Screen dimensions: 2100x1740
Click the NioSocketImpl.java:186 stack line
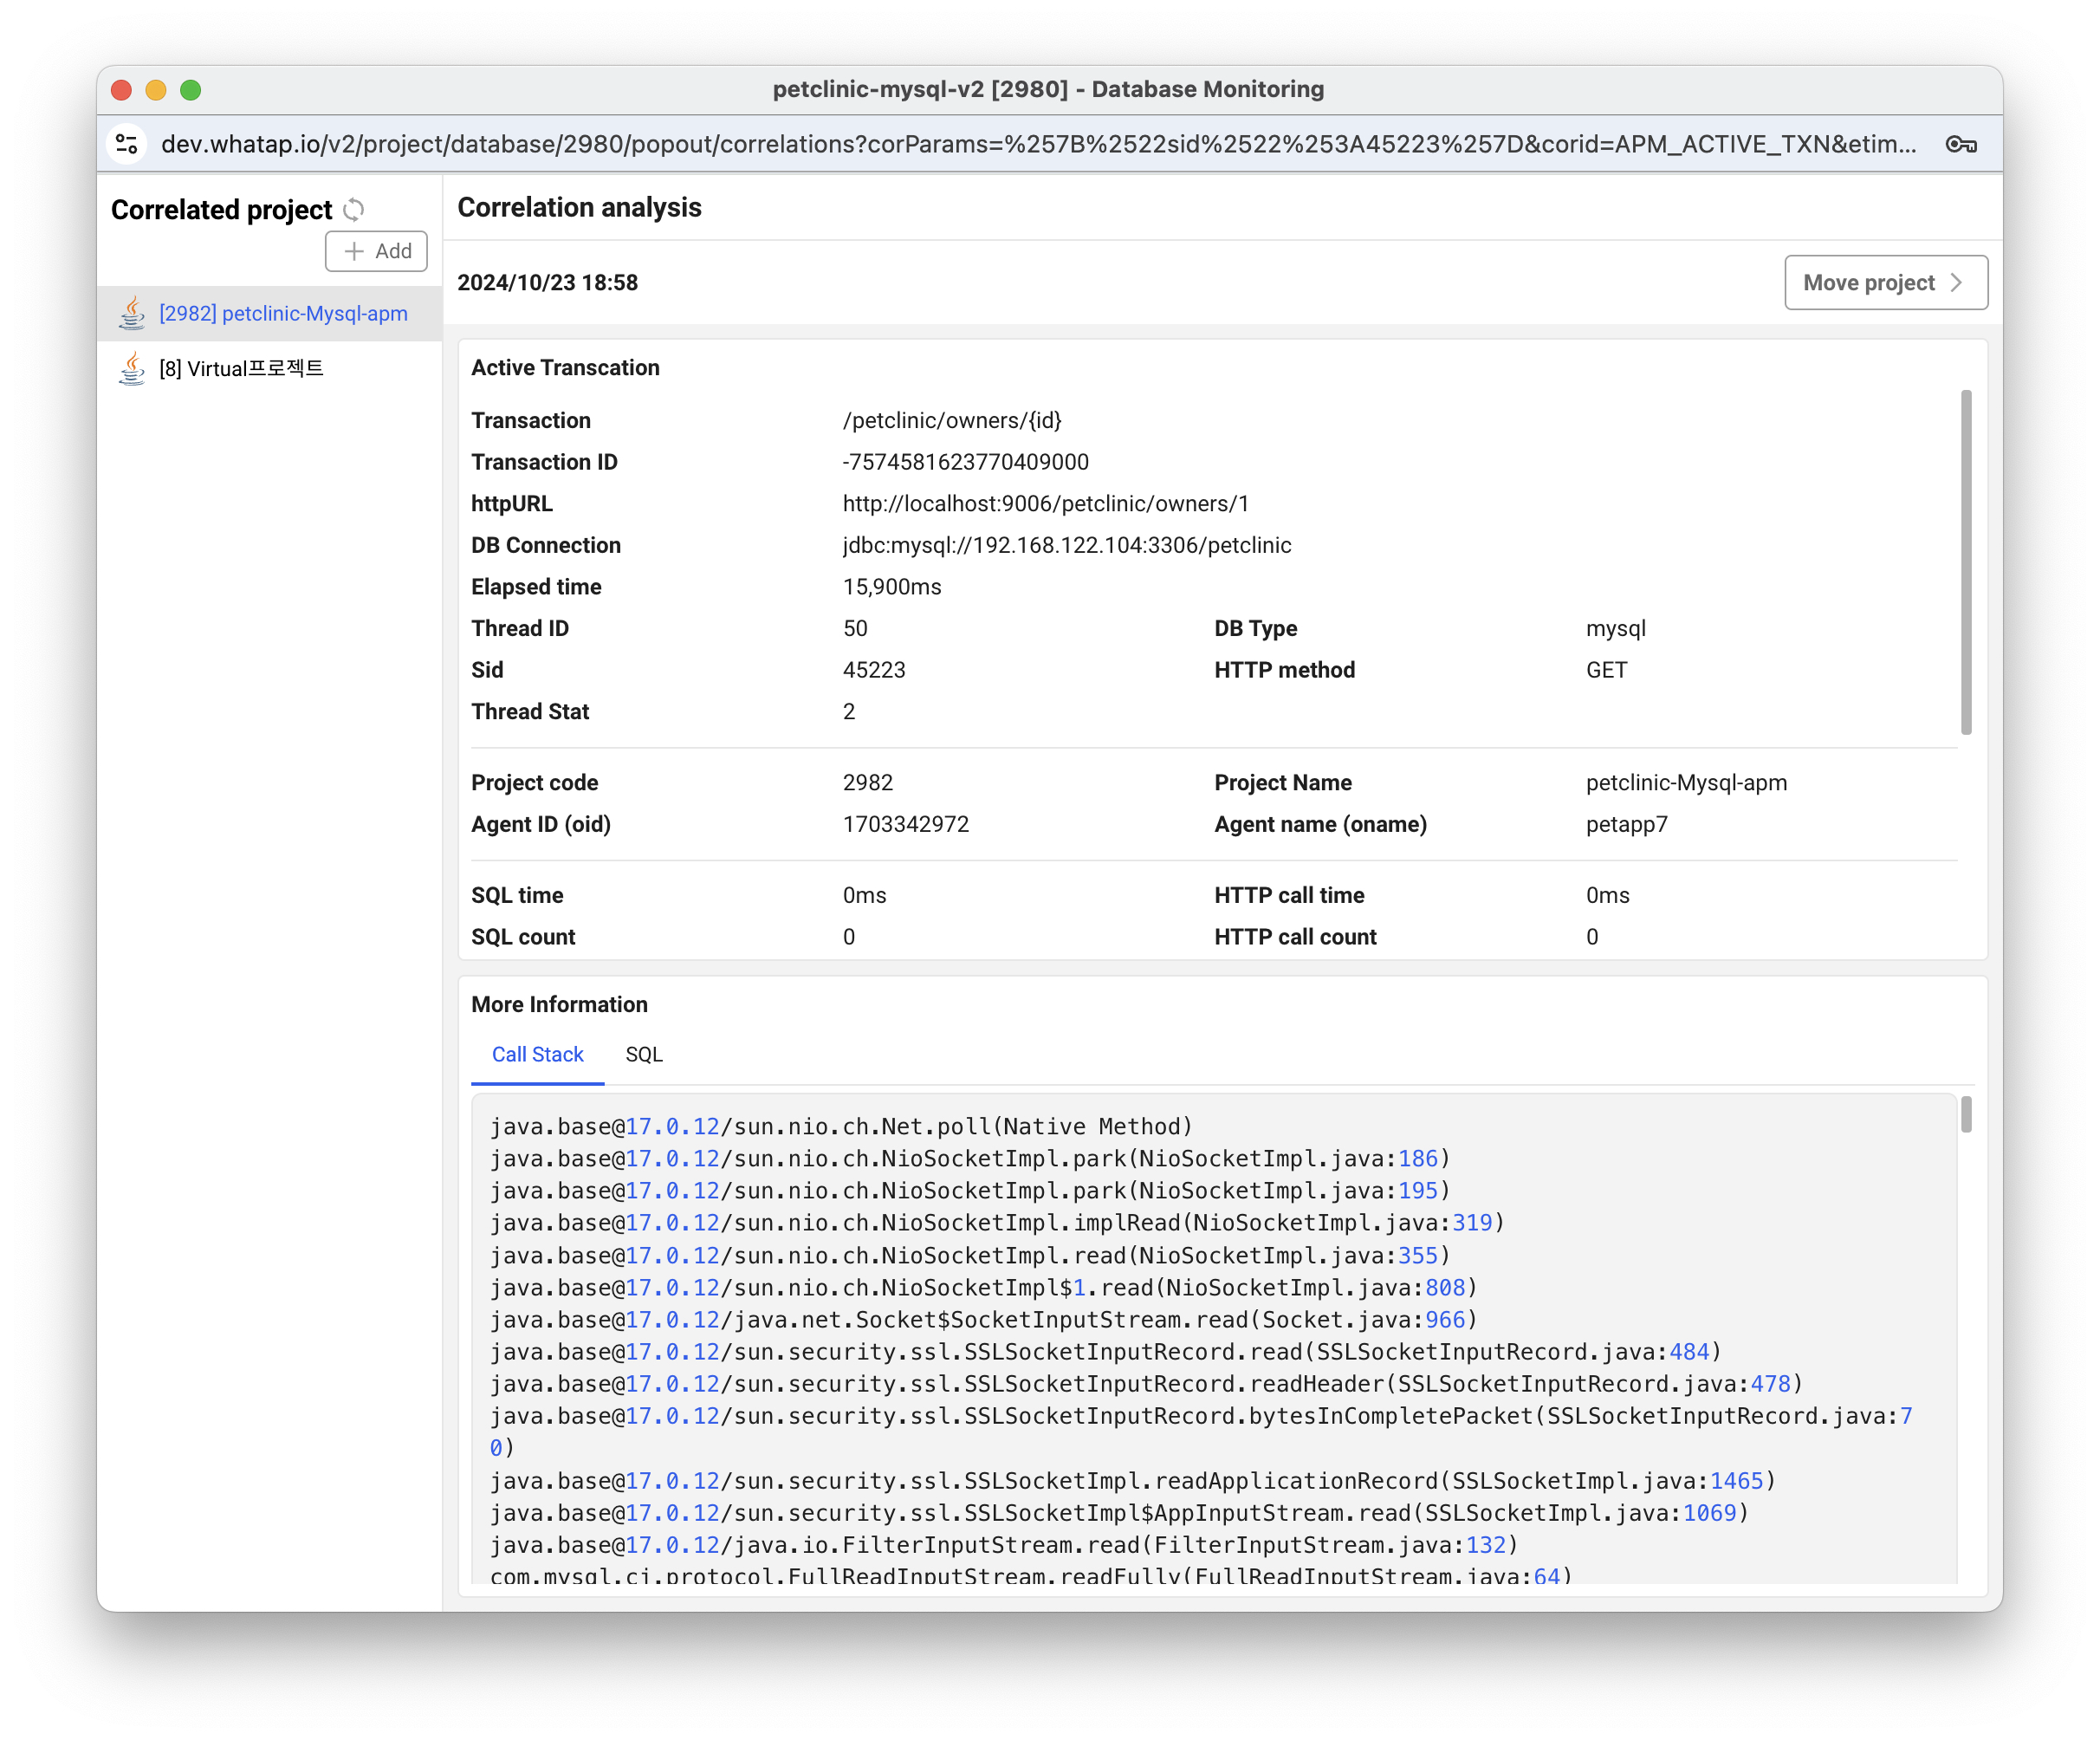tap(969, 1158)
